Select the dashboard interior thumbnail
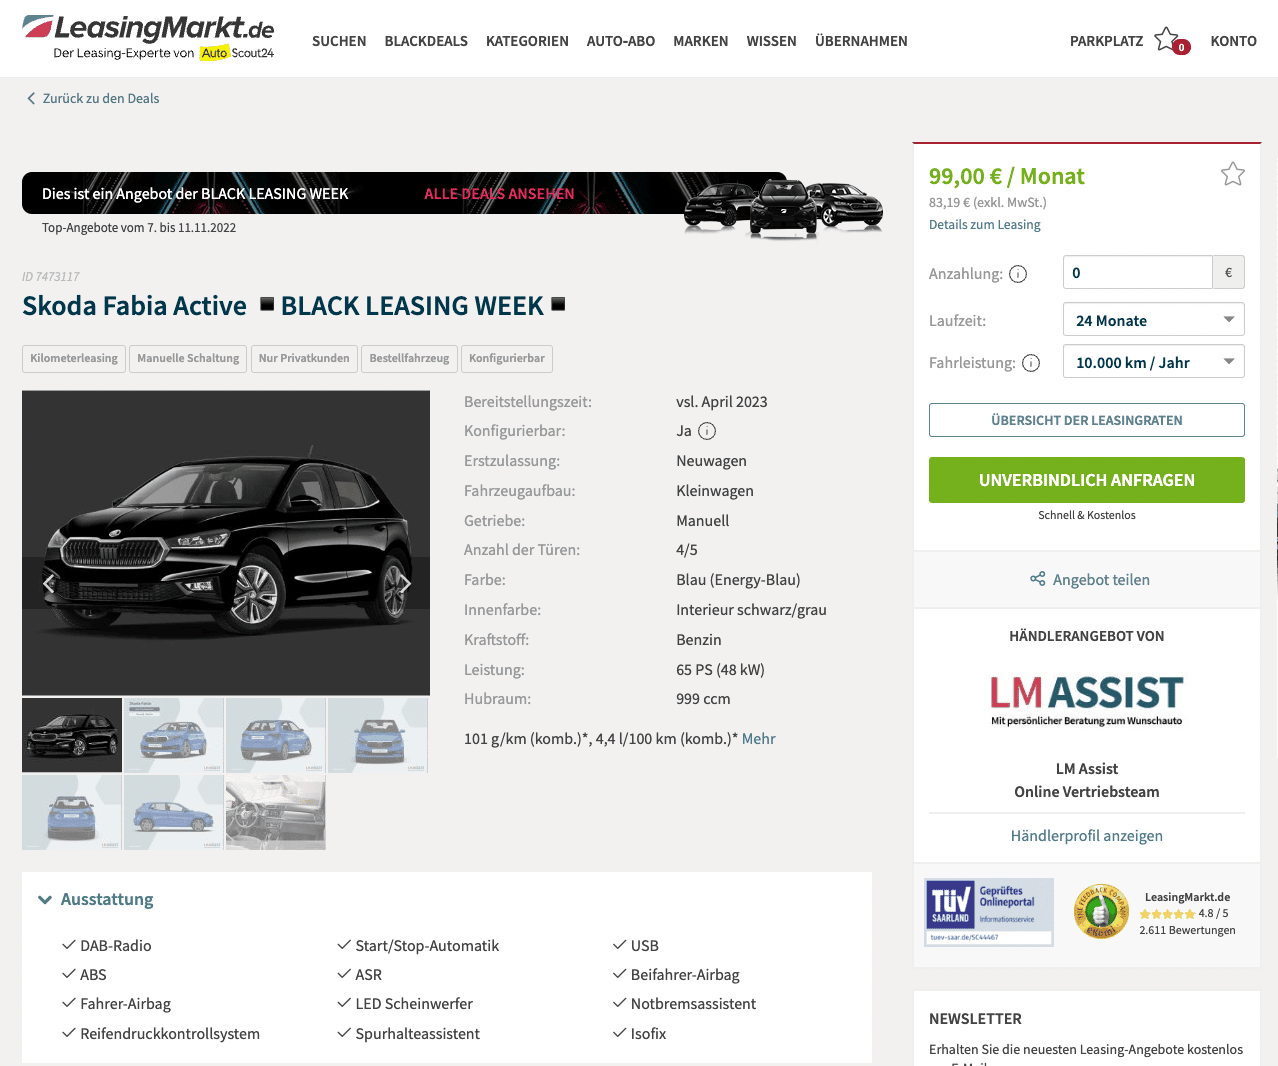This screenshot has width=1278, height=1066. pyautogui.click(x=276, y=812)
